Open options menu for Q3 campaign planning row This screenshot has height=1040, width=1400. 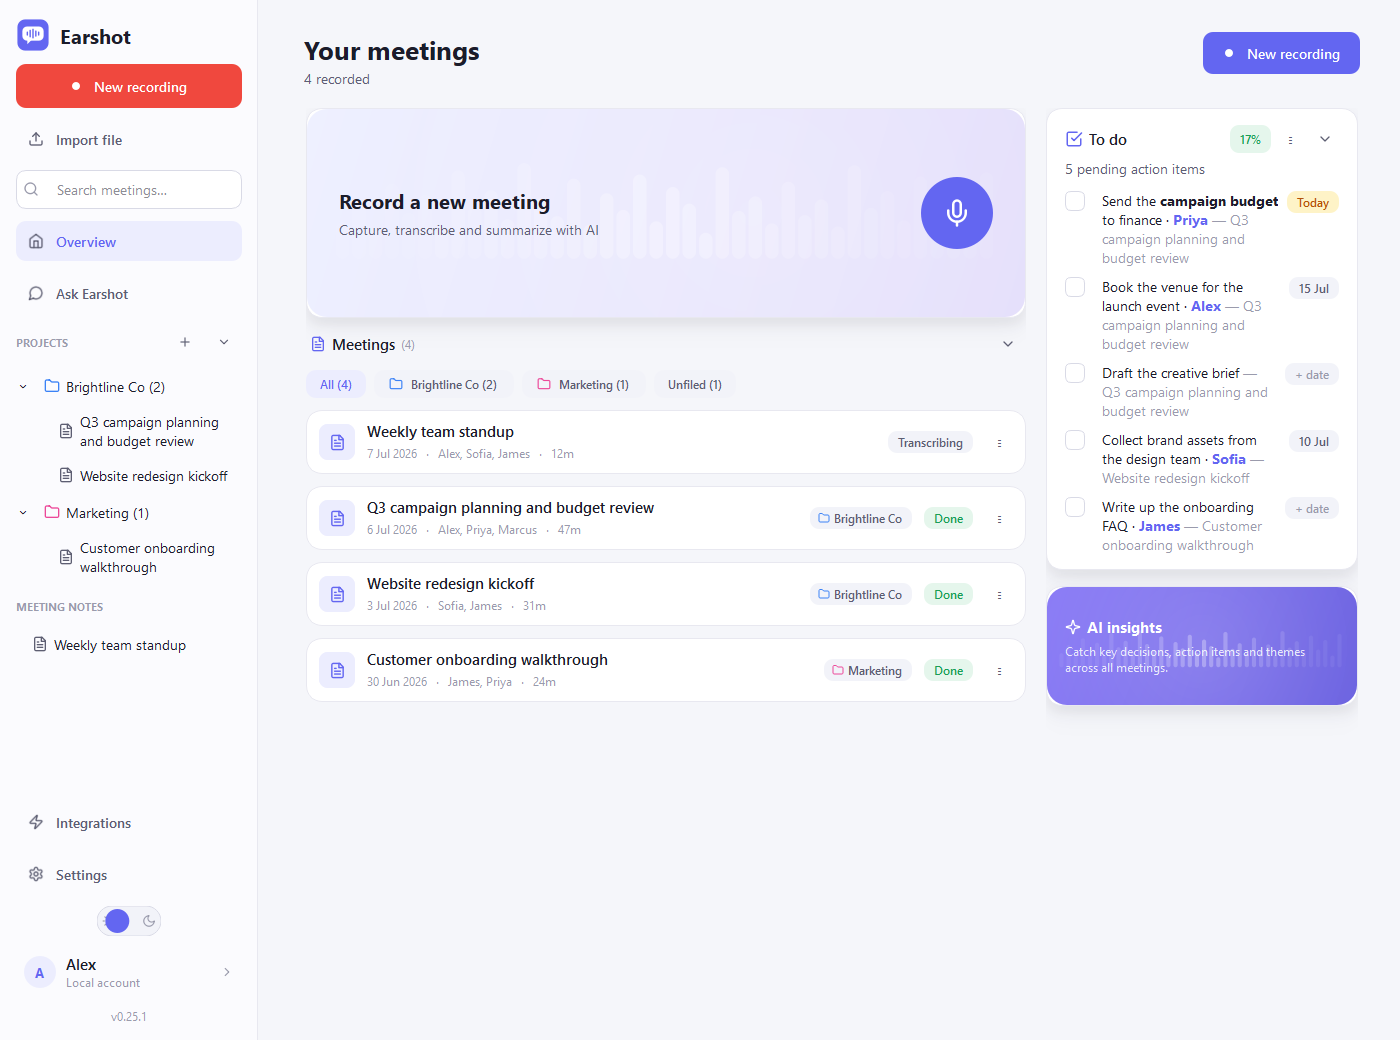[x=999, y=519]
